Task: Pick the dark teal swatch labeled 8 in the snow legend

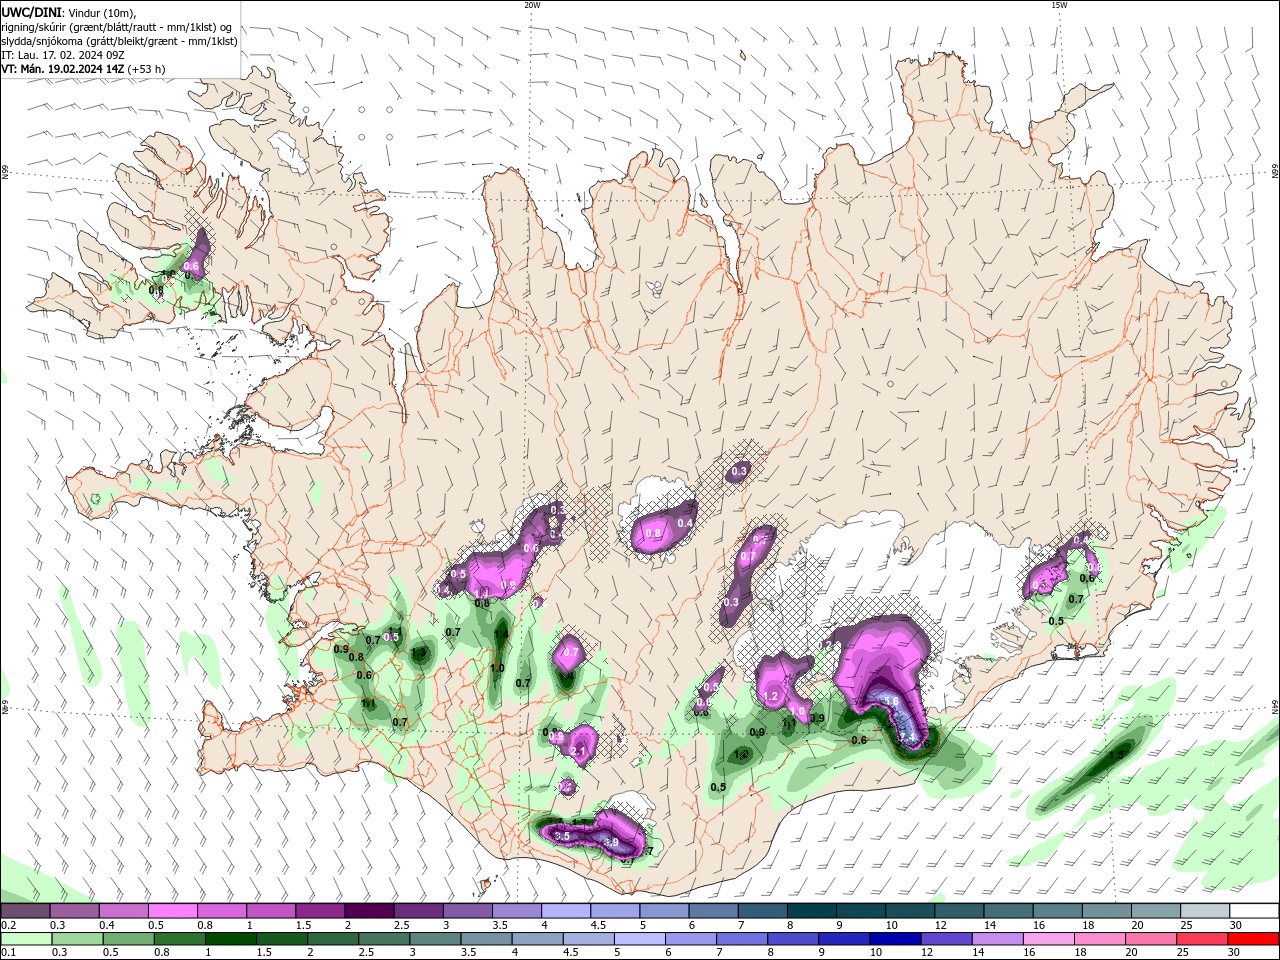Action: point(812,911)
